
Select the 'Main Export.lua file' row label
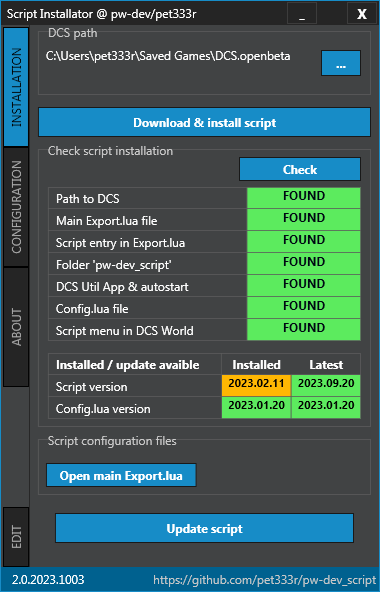107,220
